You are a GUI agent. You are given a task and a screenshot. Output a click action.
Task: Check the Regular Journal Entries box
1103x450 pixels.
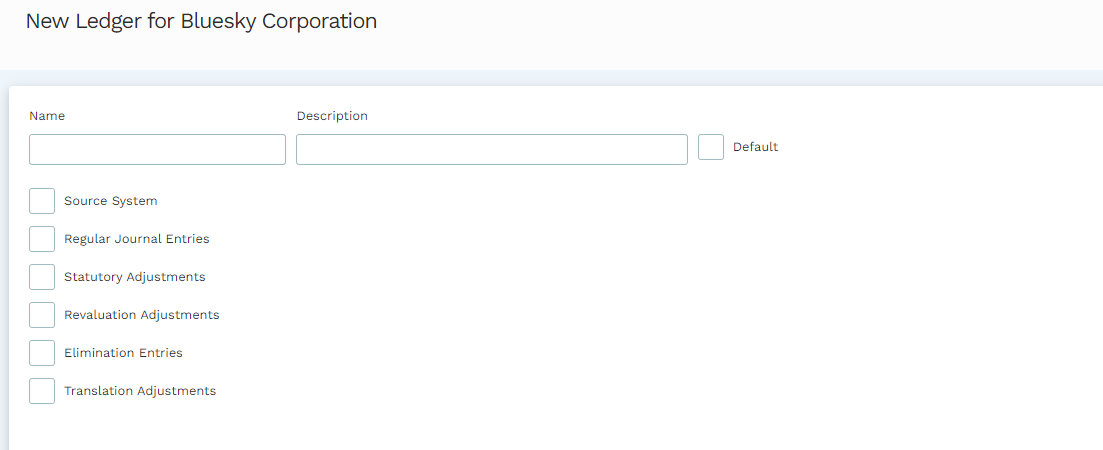pos(42,239)
